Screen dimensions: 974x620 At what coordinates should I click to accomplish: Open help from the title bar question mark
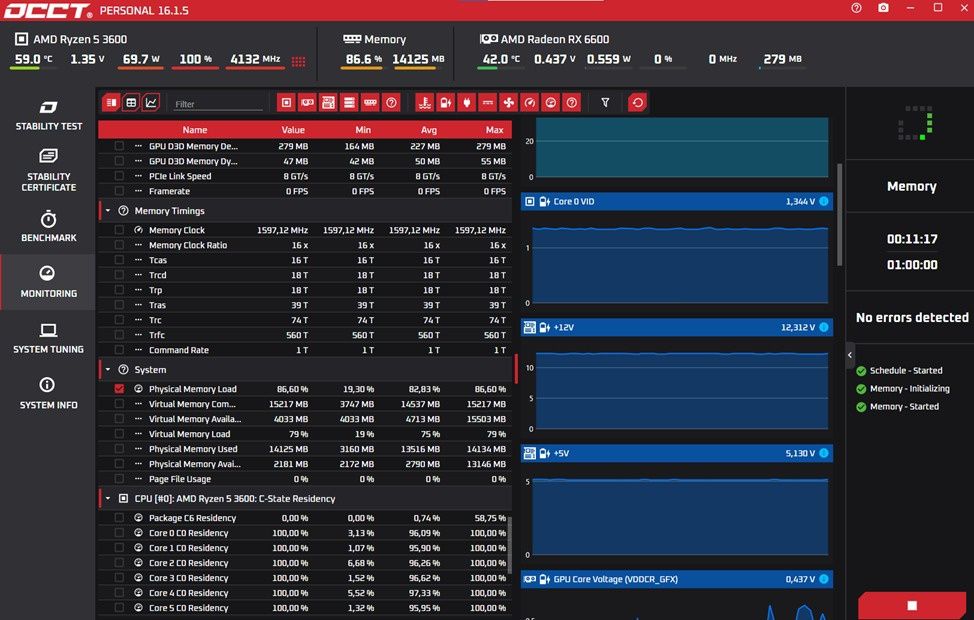coord(857,8)
